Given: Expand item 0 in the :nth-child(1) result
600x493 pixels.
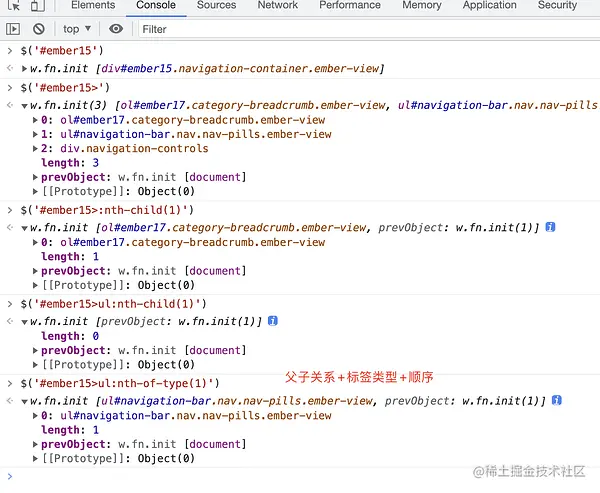Looking at the screenshot, I should pos(35,242).
